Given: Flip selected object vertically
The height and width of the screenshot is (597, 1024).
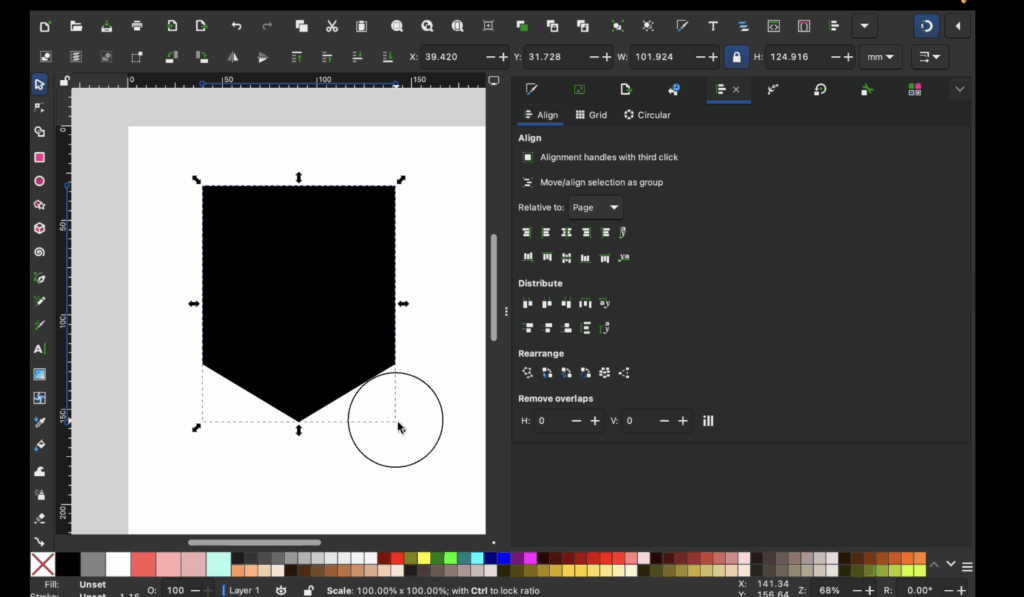Looking at the screenshot, I should (x=263, y=57).
